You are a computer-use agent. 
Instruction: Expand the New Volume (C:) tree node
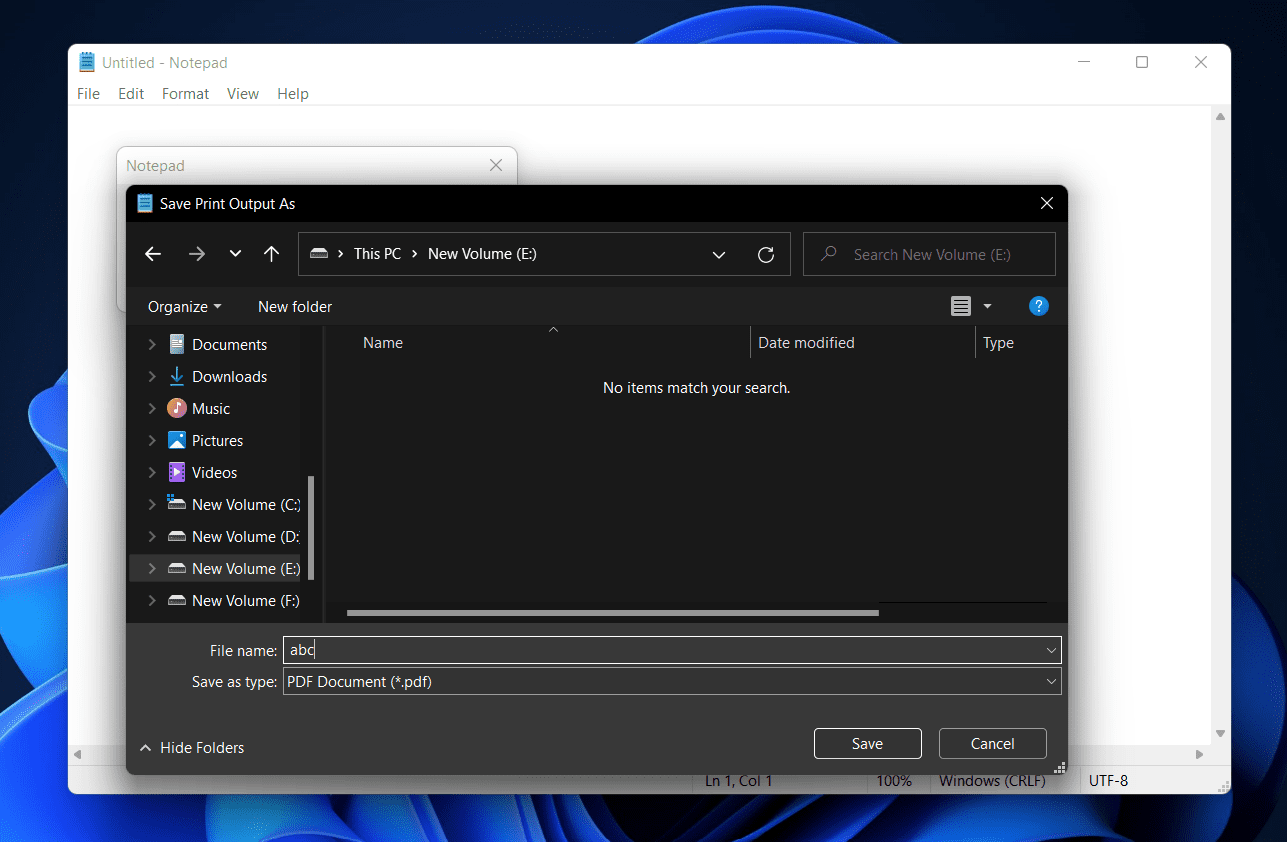151,504
